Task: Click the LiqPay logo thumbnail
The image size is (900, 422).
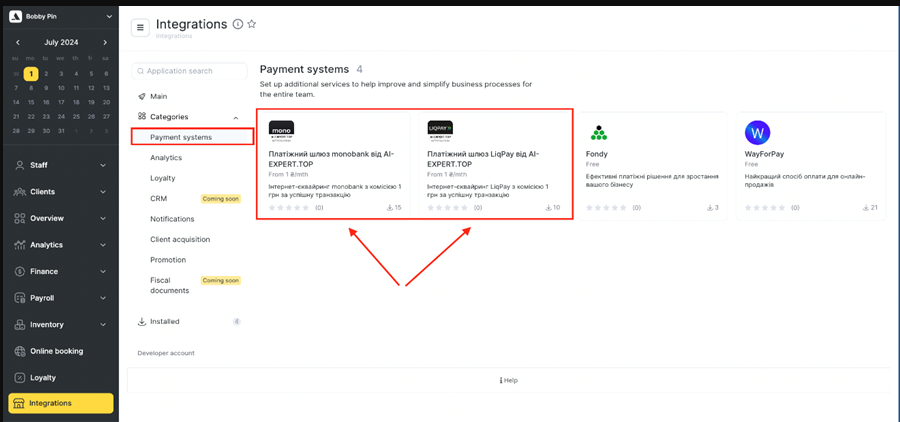Action: [440, 133]
